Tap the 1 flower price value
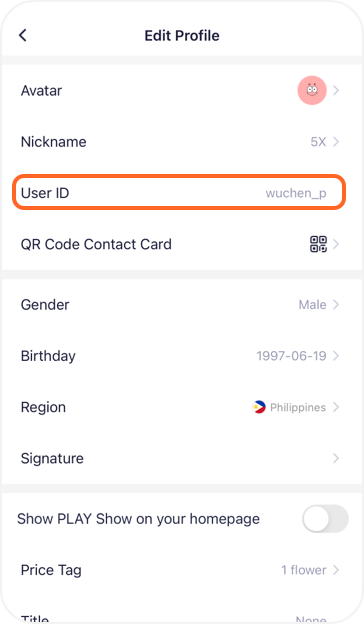Viewport: 364px width, 624px height. click(x=304, y=570)
